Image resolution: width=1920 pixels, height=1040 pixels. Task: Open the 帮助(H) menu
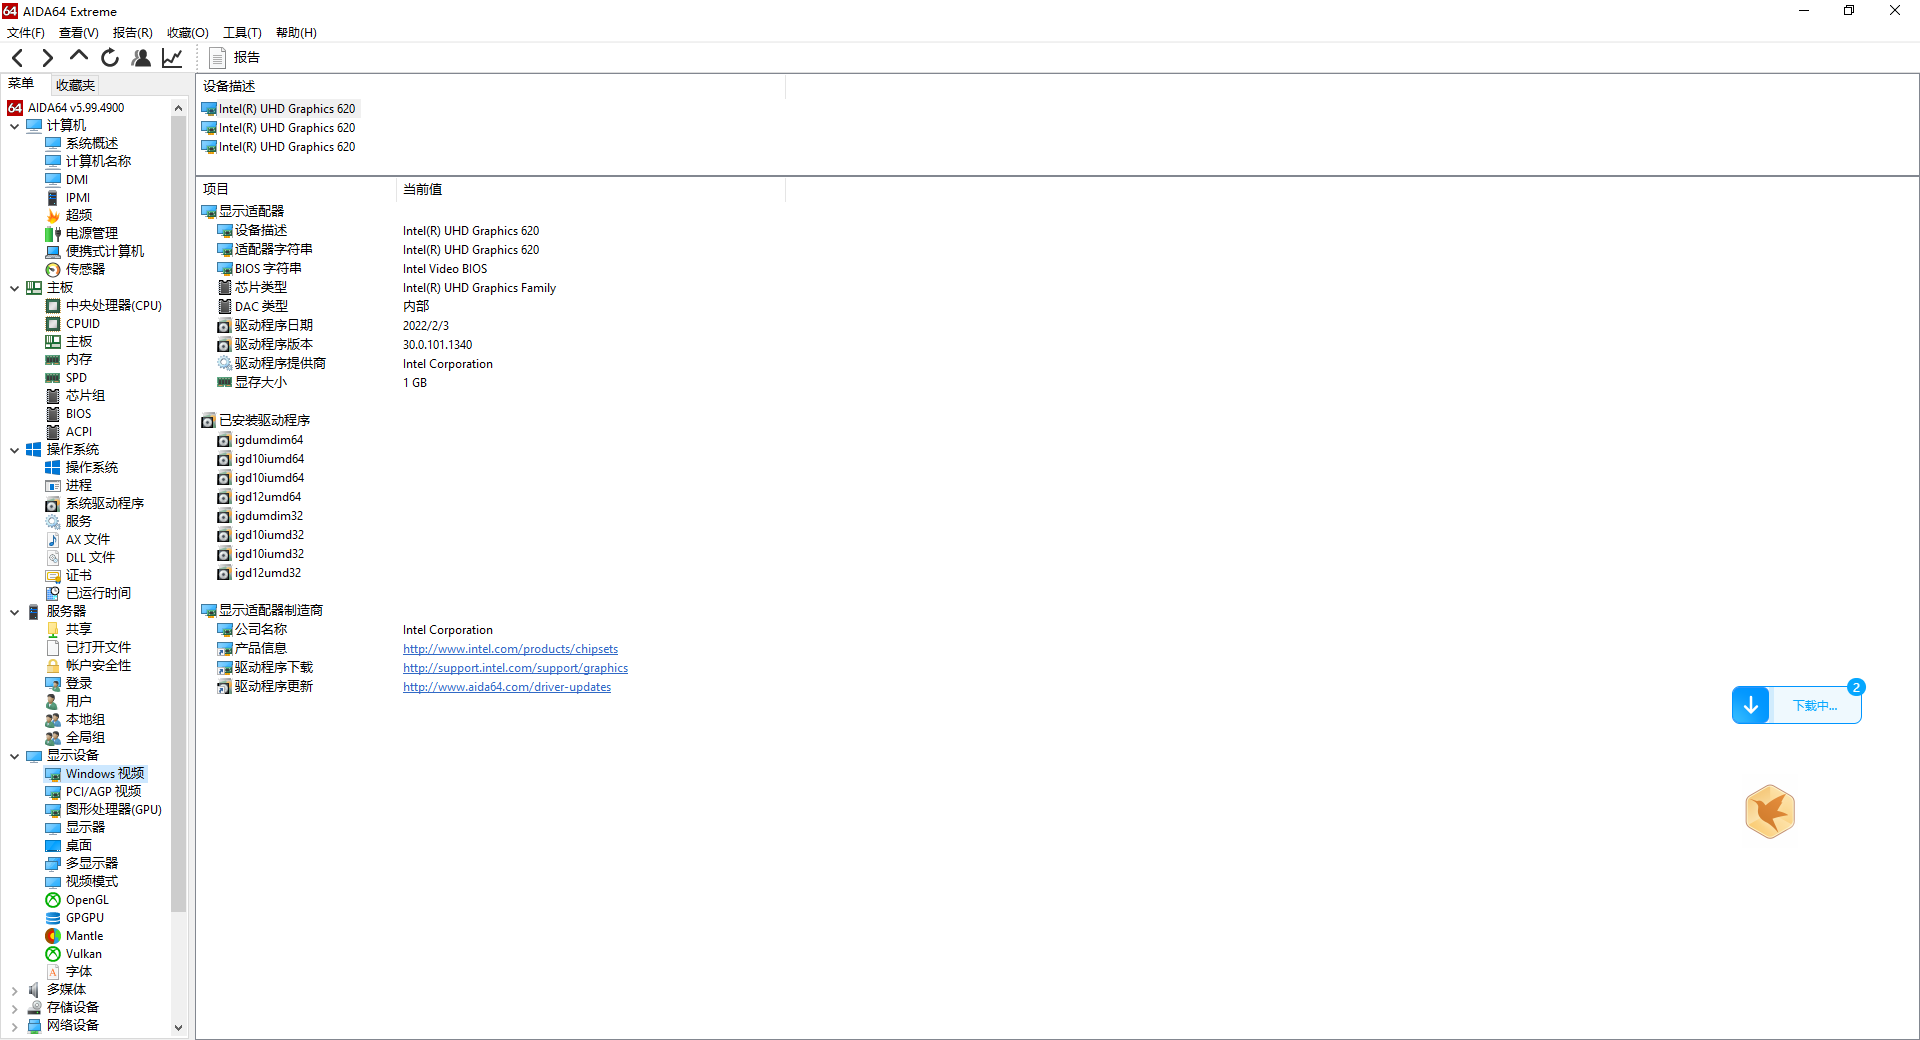tap(296, 32)
